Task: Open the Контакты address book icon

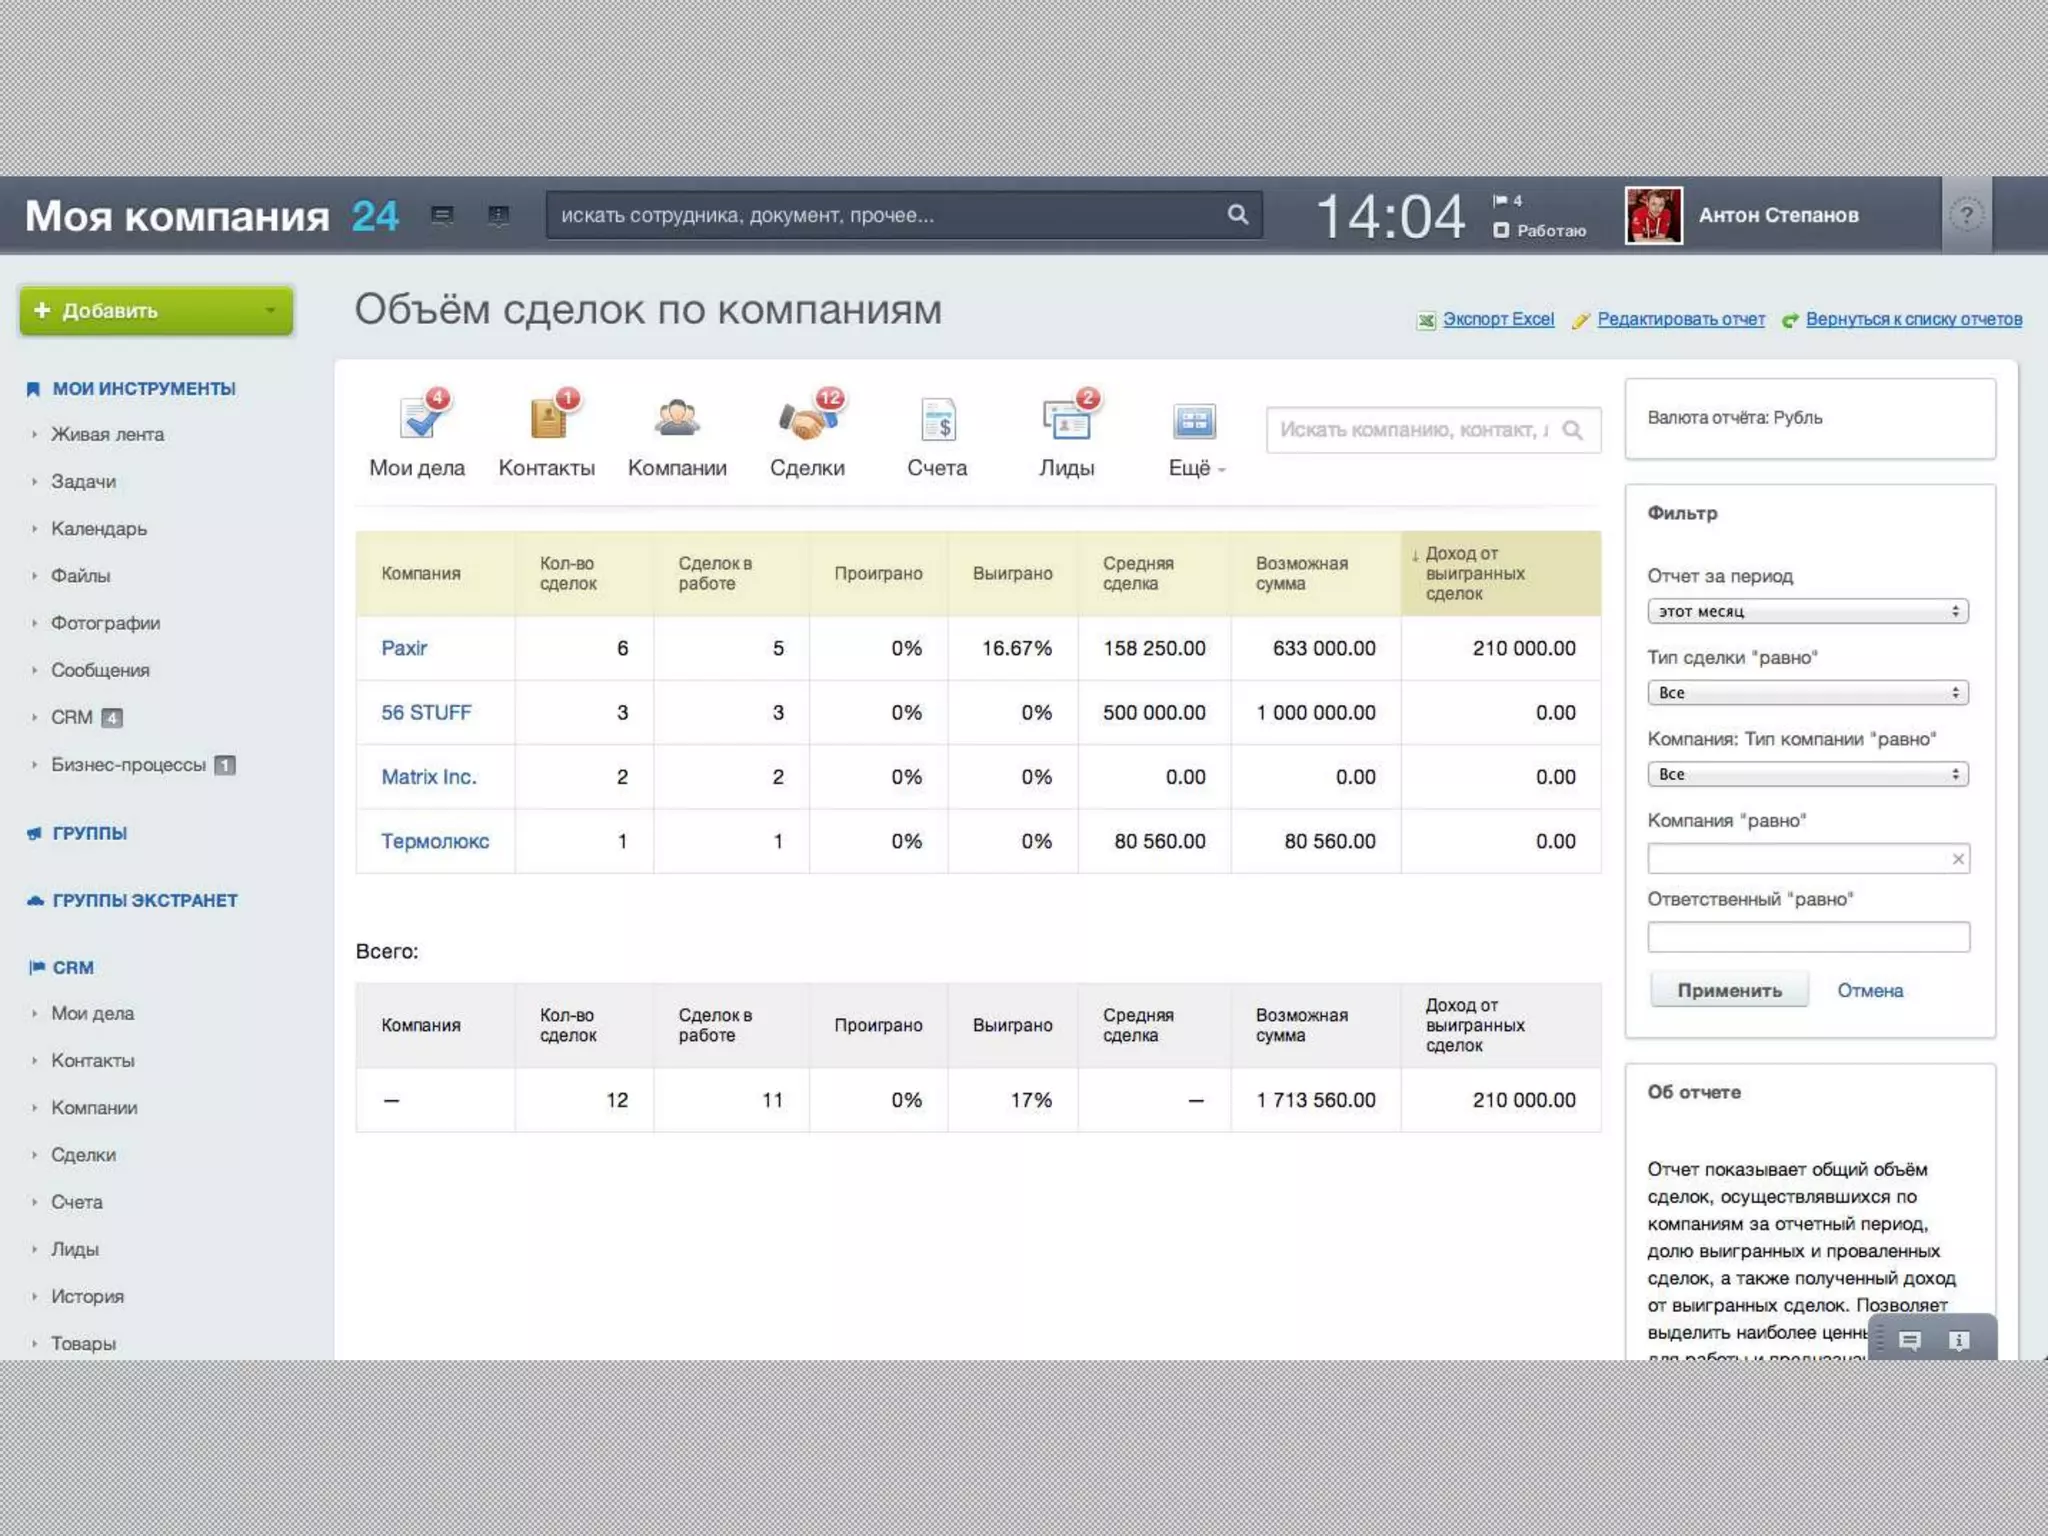Action: tap(547, 420)
